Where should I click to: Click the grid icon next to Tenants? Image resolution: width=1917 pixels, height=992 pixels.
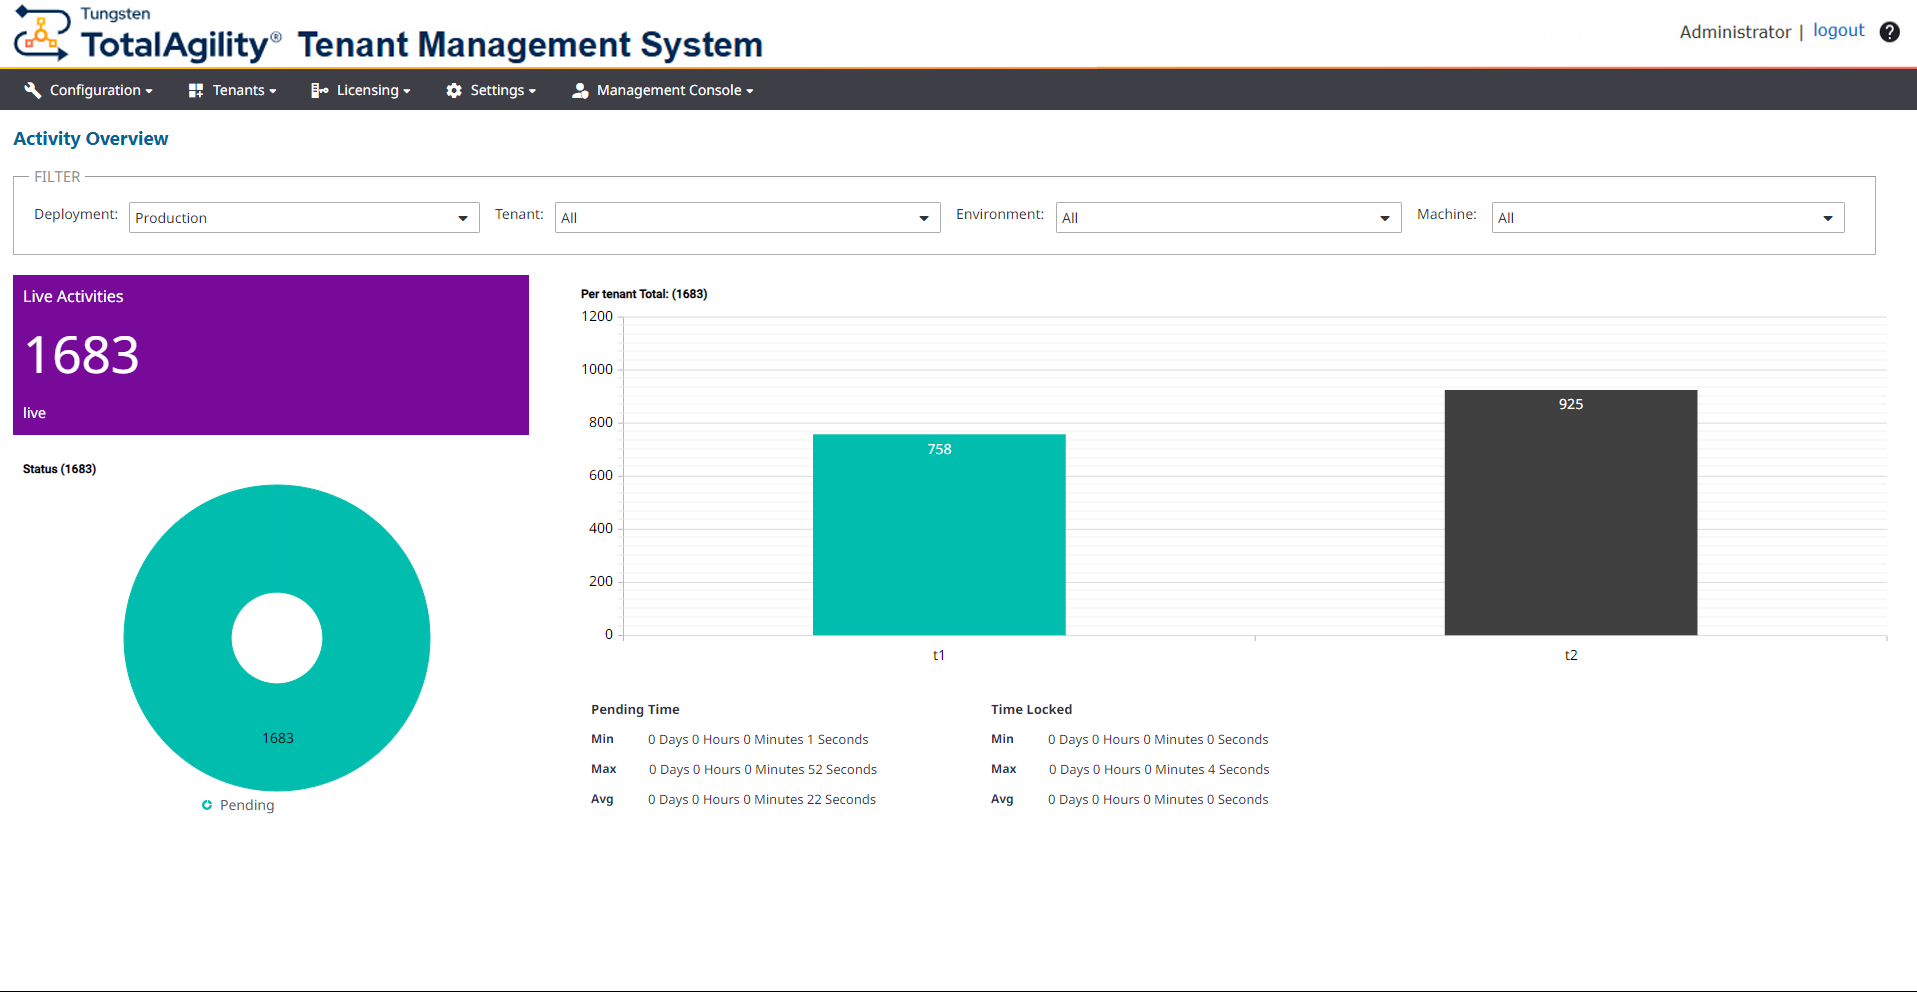click(195, 90)
